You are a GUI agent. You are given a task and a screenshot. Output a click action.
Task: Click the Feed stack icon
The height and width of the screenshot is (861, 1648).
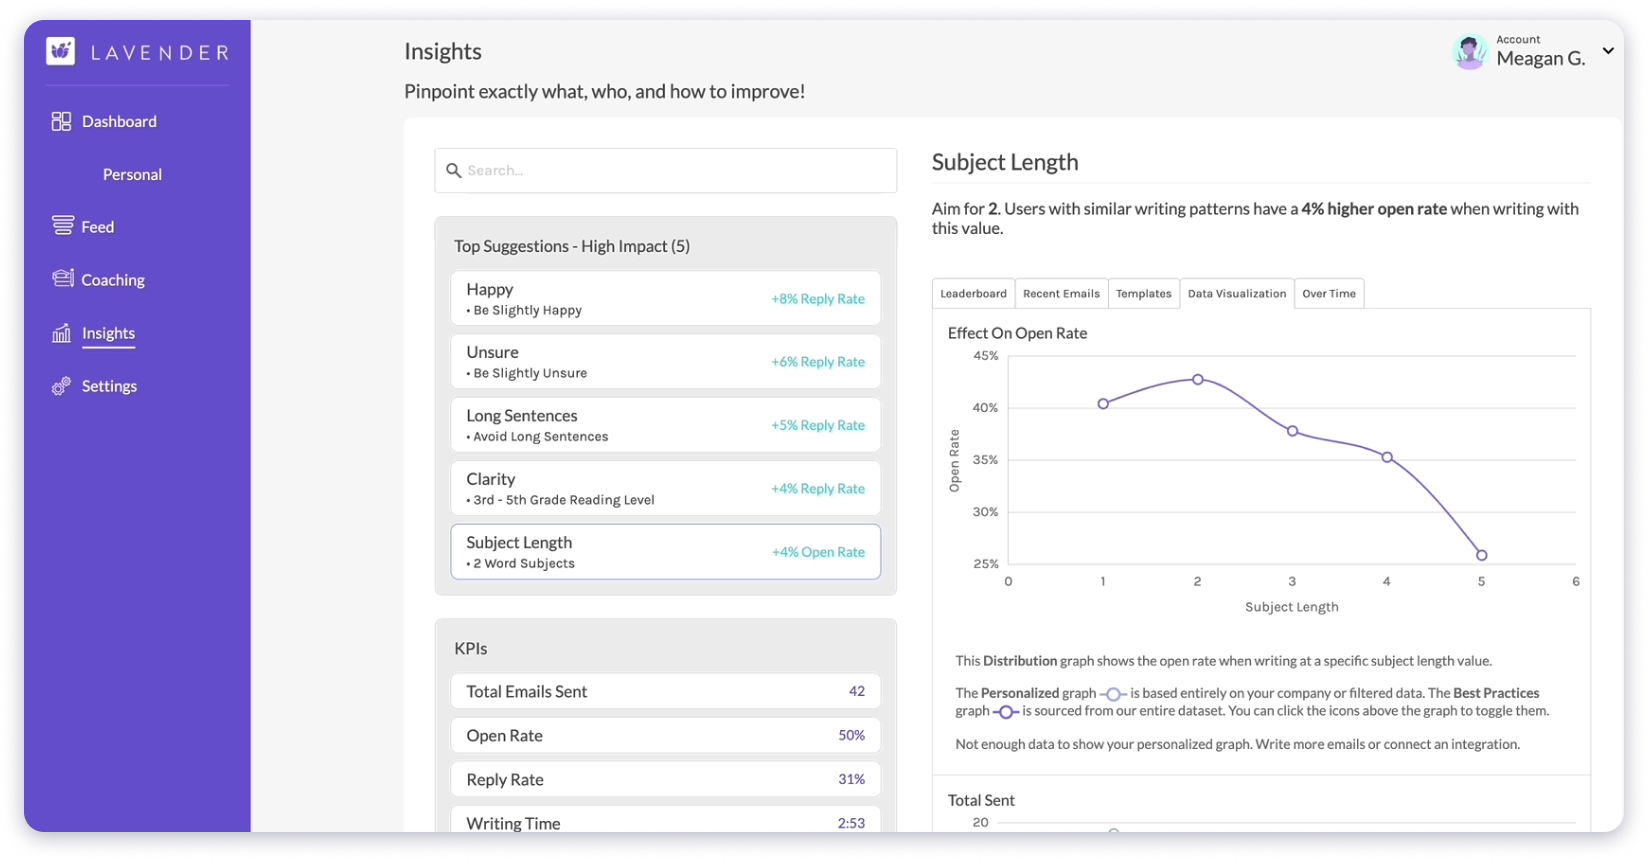62,226
